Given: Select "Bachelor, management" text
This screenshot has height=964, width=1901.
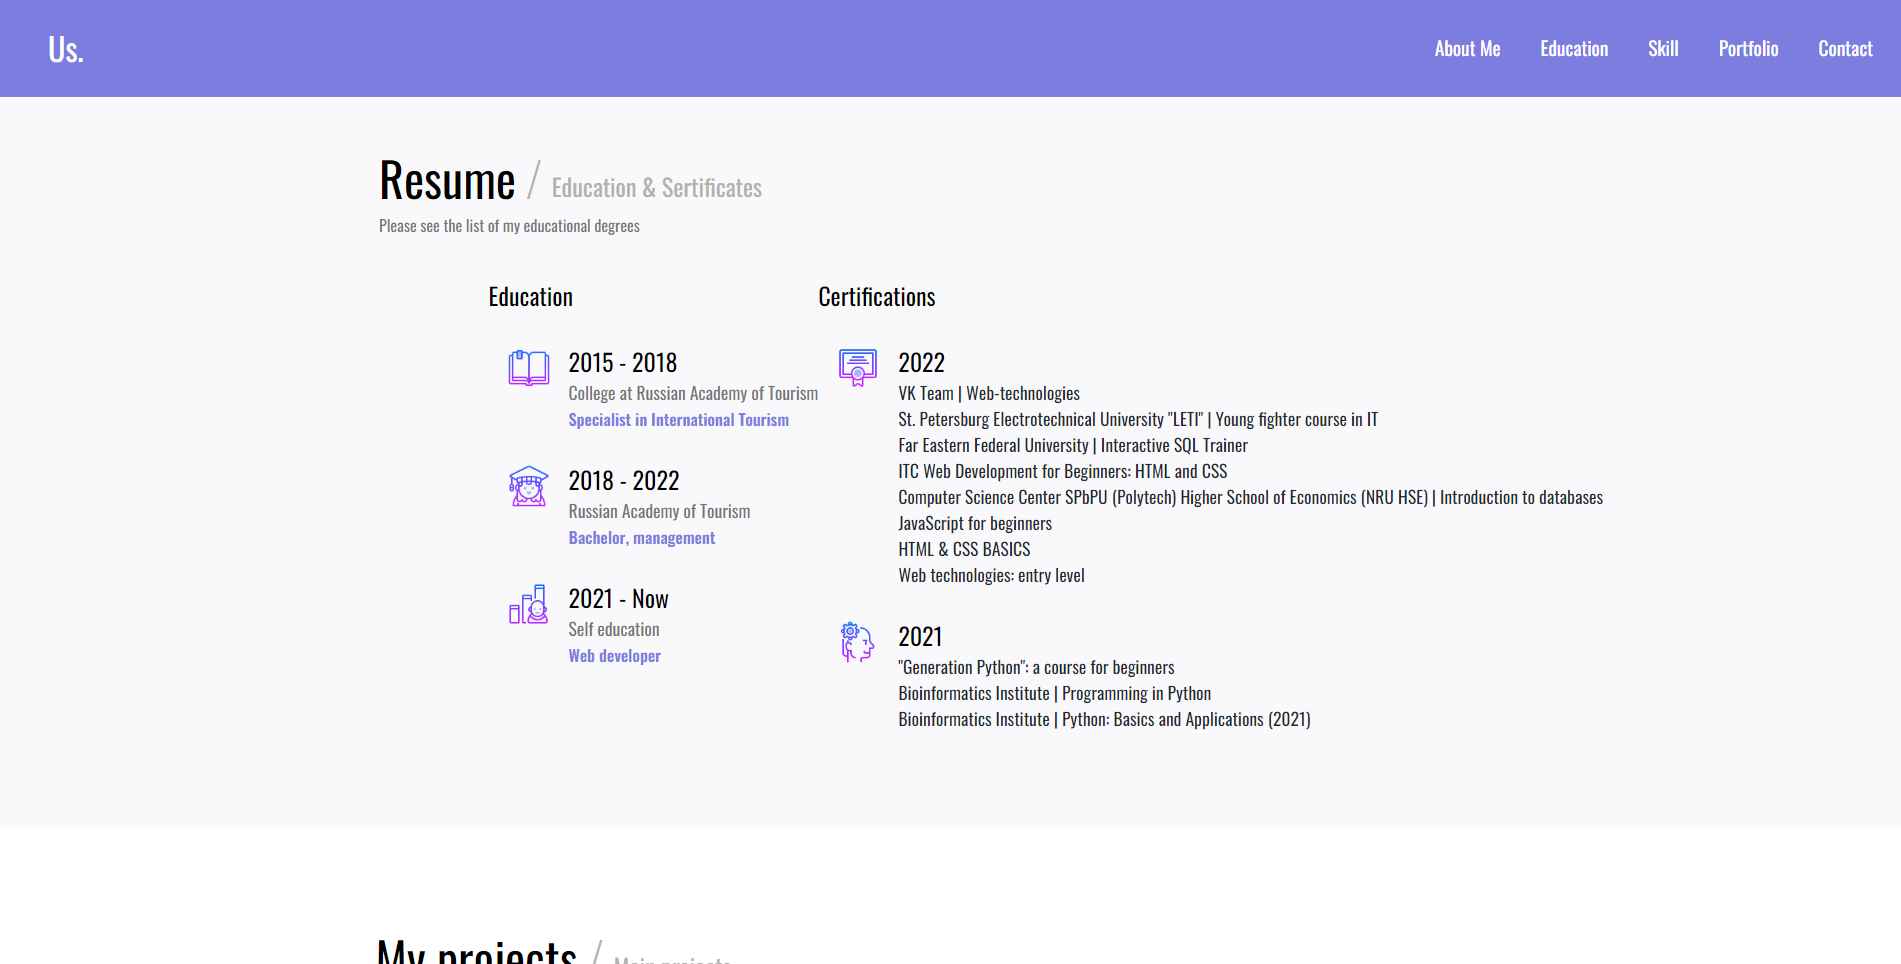Looking at the screenshot, I should point(641,538).
